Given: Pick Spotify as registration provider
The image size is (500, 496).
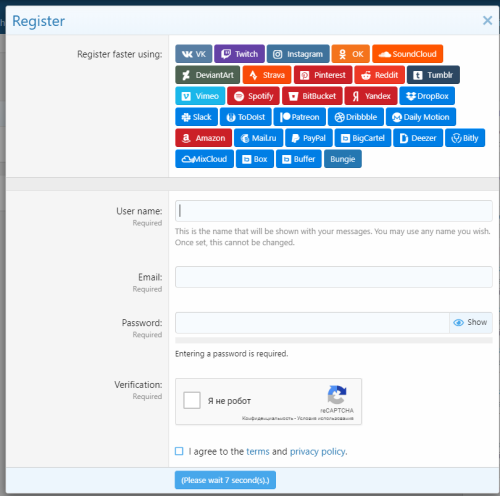Looking at the screenshot, I should click(x=253, y=96).
